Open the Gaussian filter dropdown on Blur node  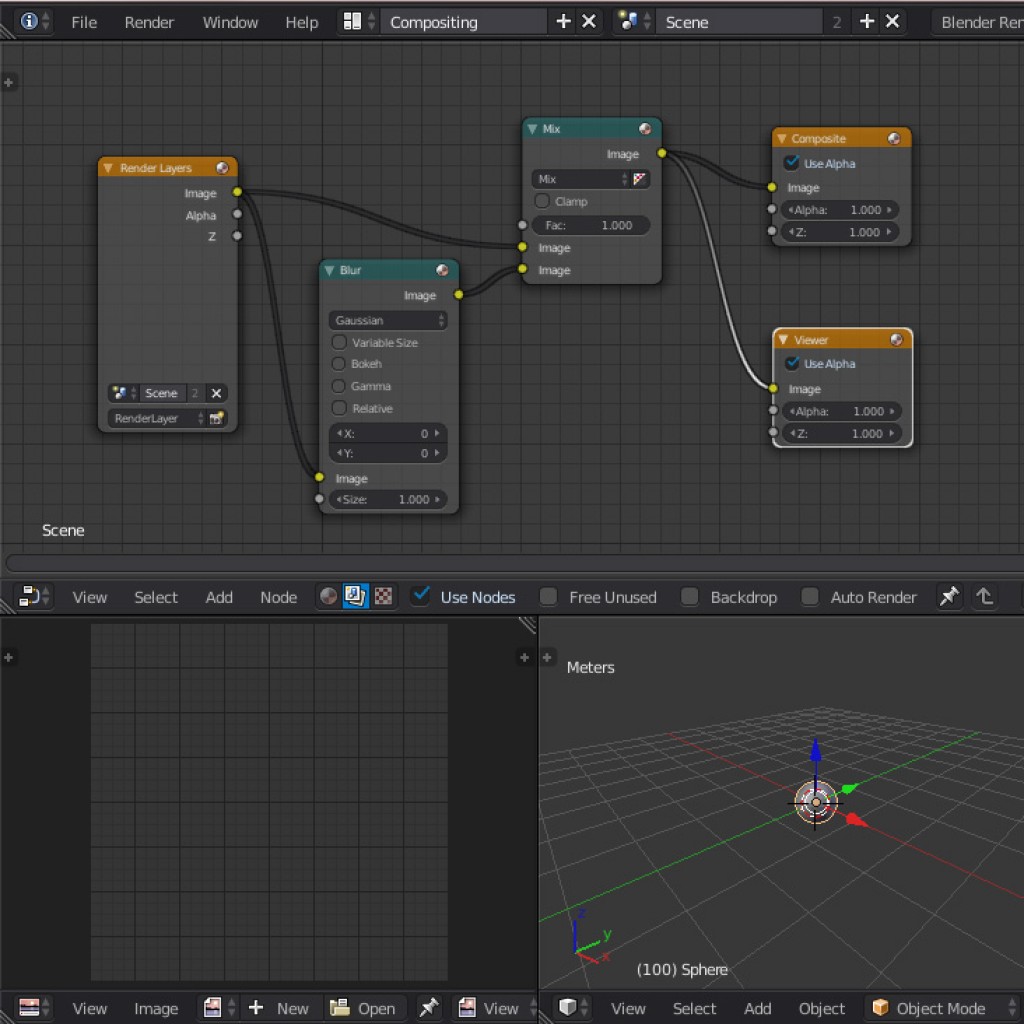[x=388, y=320]
